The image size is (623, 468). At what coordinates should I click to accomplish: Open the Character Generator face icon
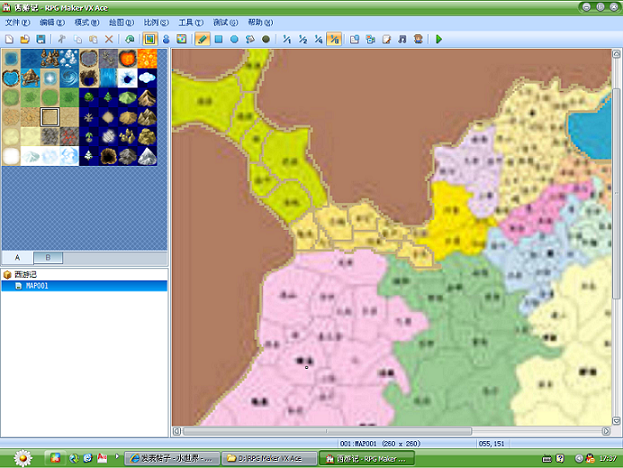(x=418, y=39)
